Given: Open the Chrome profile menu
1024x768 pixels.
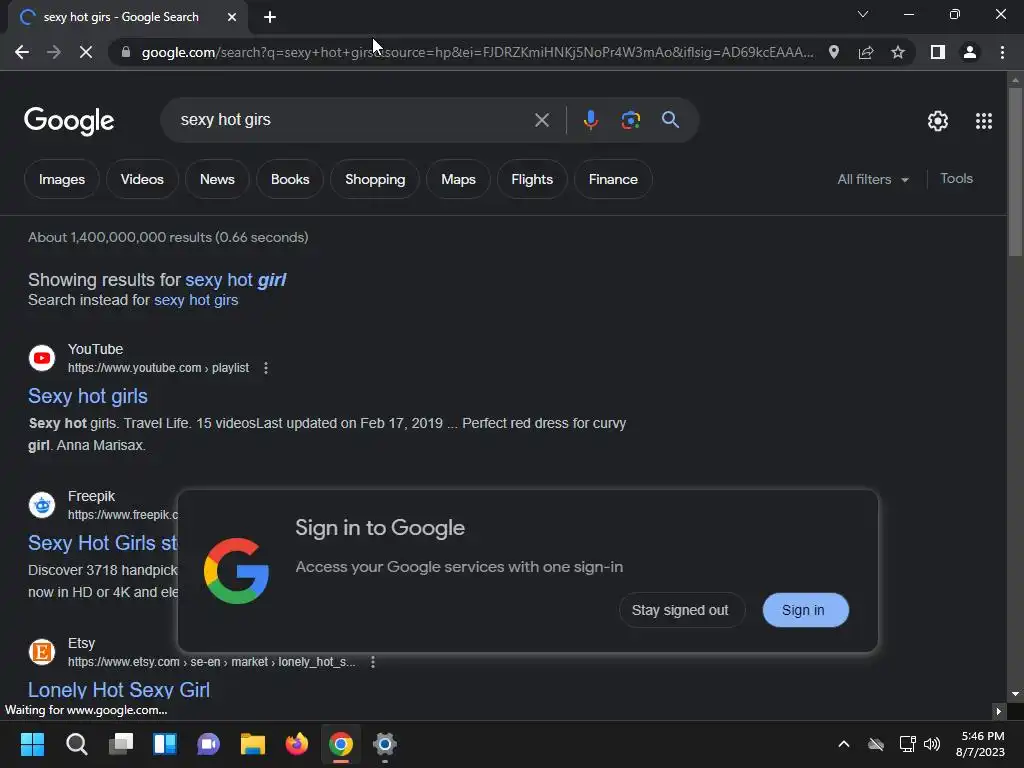Looking at the screenshot, I should click(x=970, y=52).
